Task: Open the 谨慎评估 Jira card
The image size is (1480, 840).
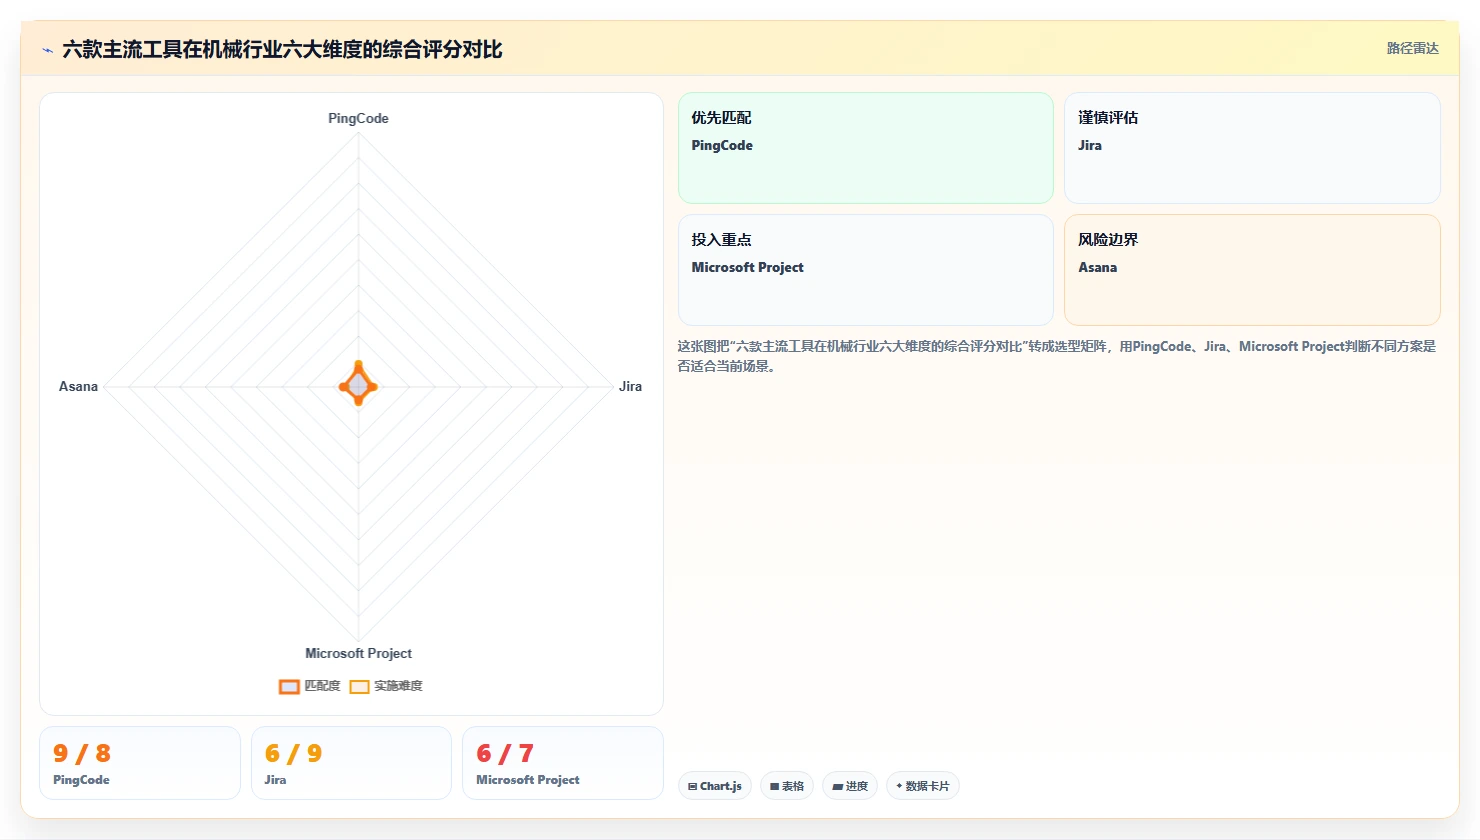Action: pos(1252,148)
